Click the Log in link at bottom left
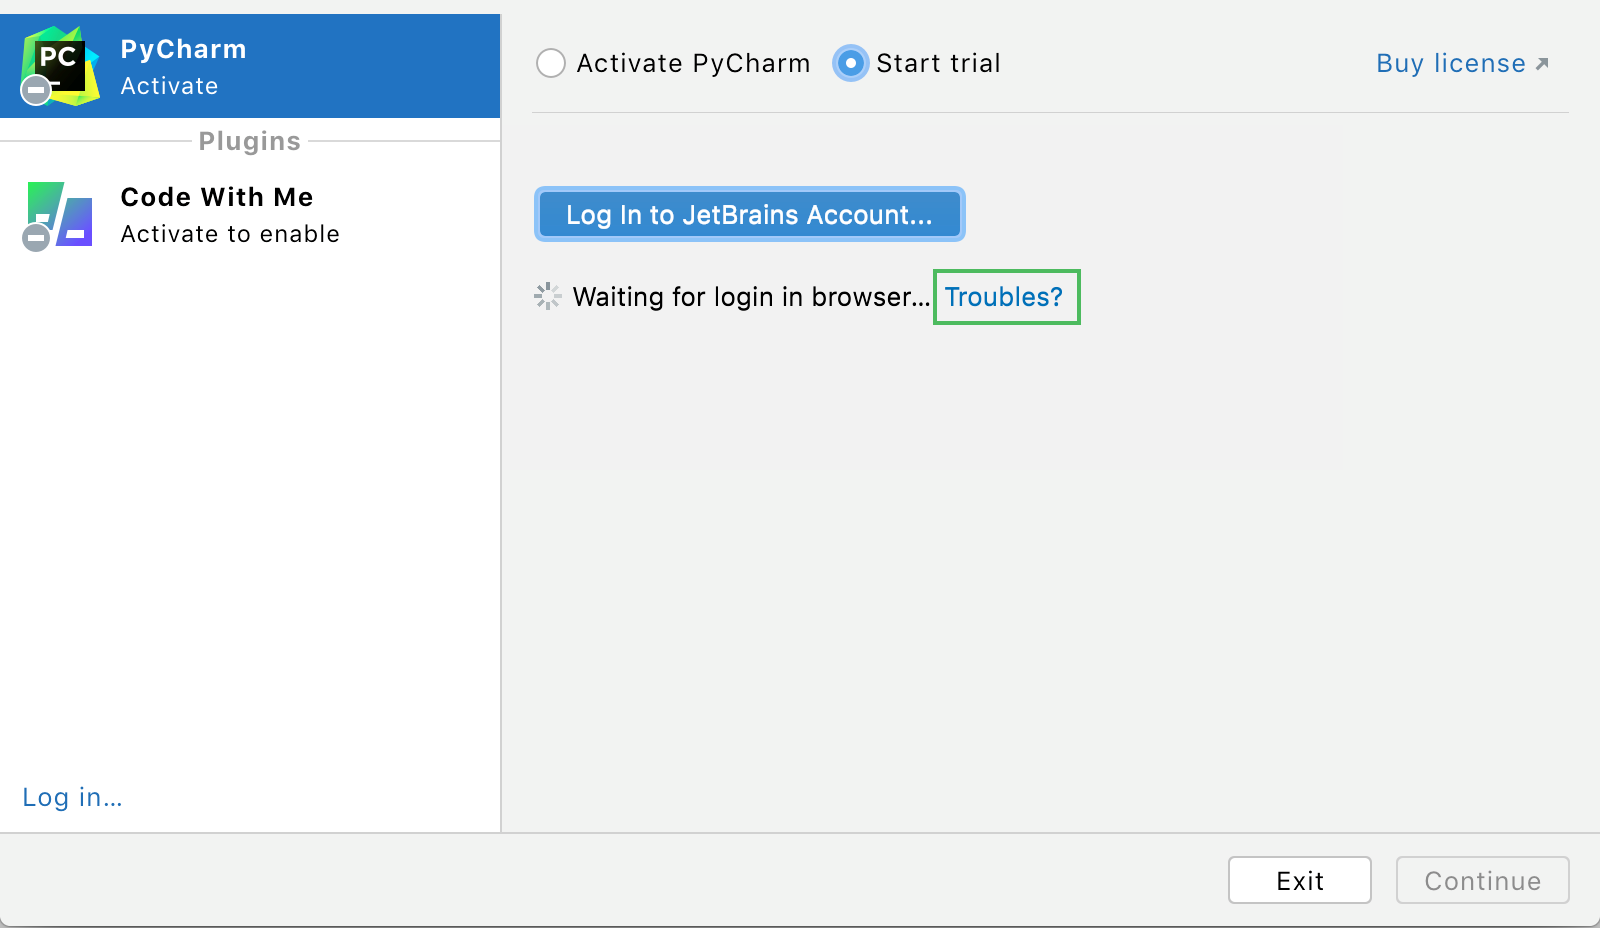The image size is (1600, 928). [71, 797]
